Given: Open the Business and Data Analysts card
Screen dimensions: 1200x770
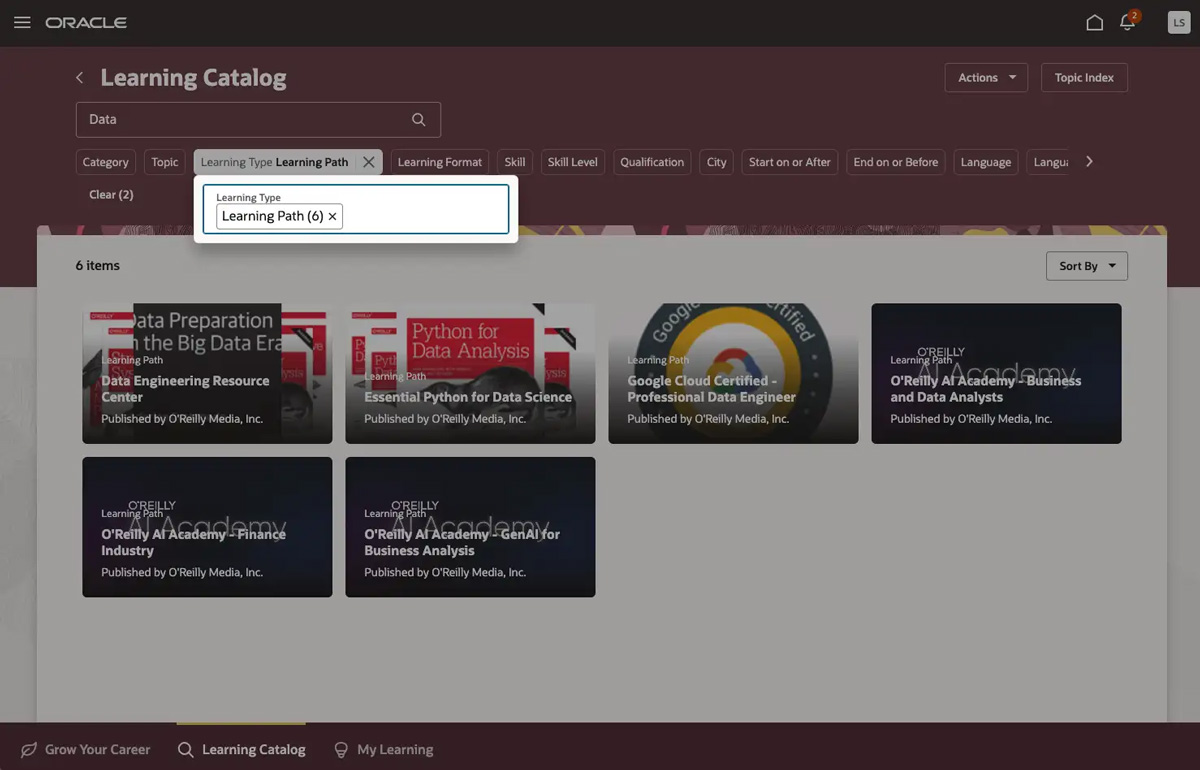Looking at the screenshot, I should (x=996, y=374).
